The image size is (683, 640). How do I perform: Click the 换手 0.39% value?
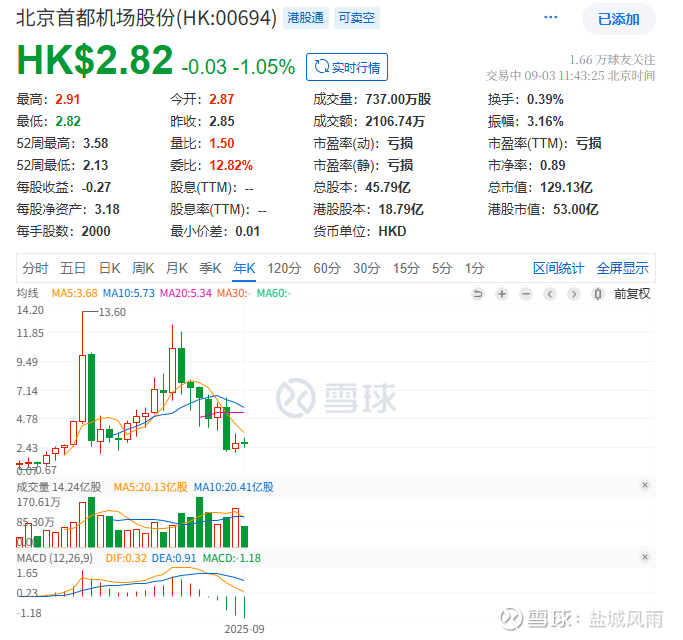[545, 99]
